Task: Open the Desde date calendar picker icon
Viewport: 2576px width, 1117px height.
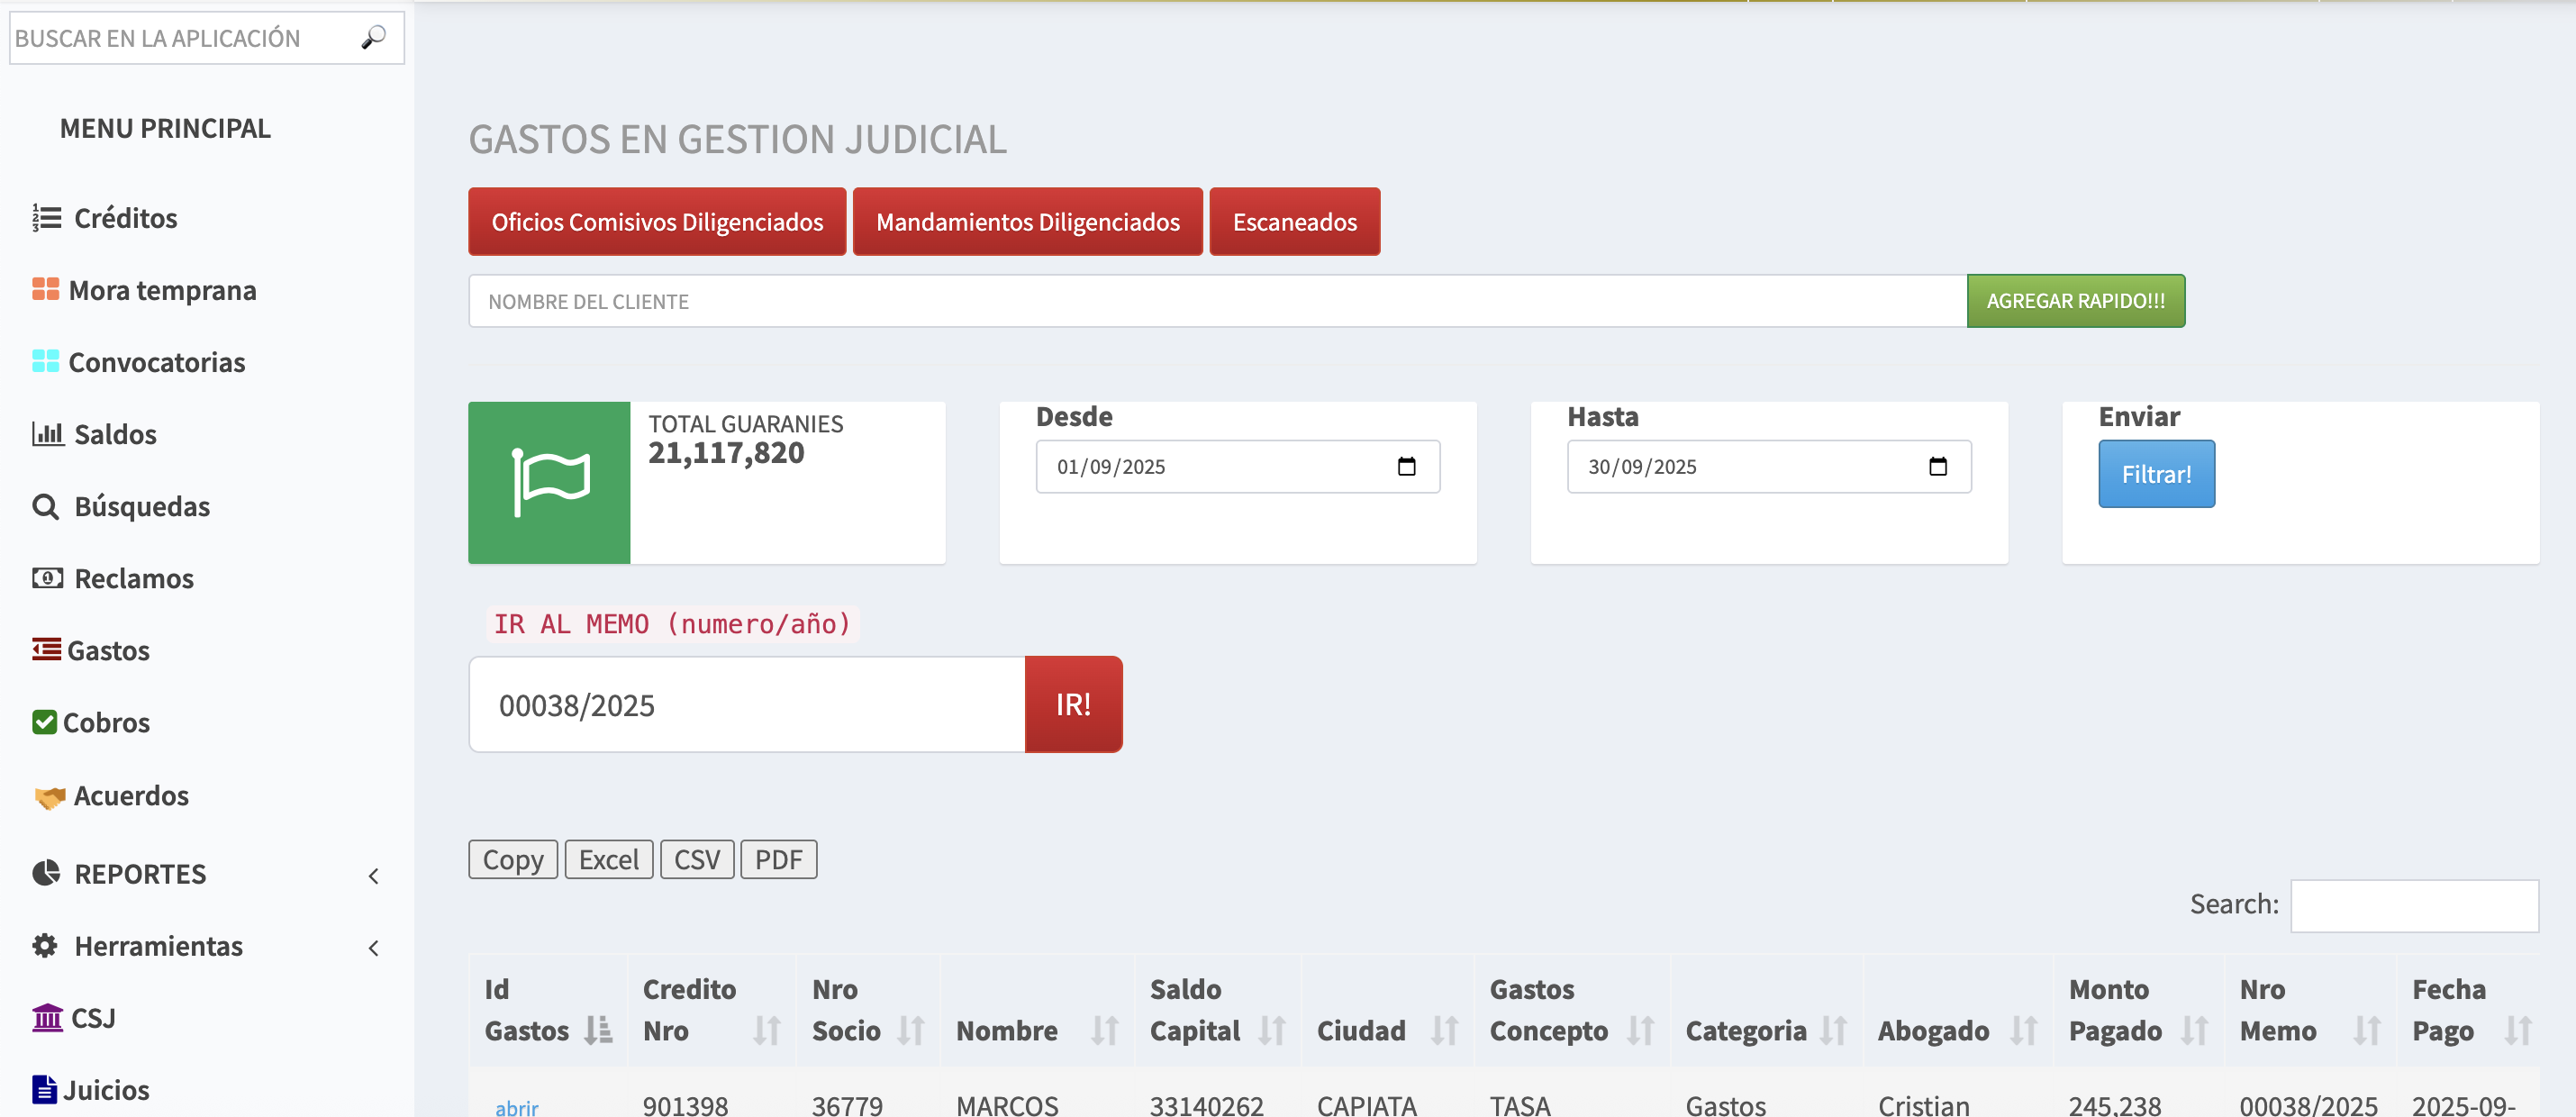Action: point(1406,466)
